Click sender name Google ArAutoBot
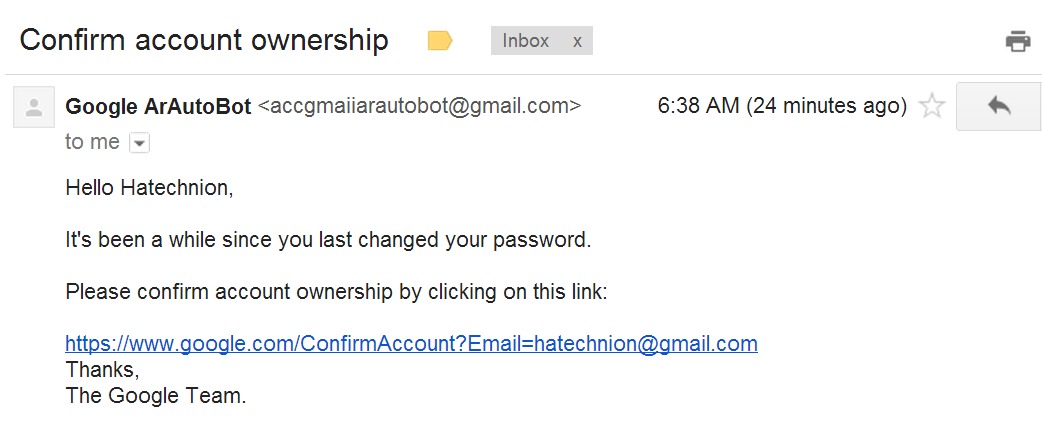Image resolution: width=1042 pixels, height=433 pixels. point(158,106)
